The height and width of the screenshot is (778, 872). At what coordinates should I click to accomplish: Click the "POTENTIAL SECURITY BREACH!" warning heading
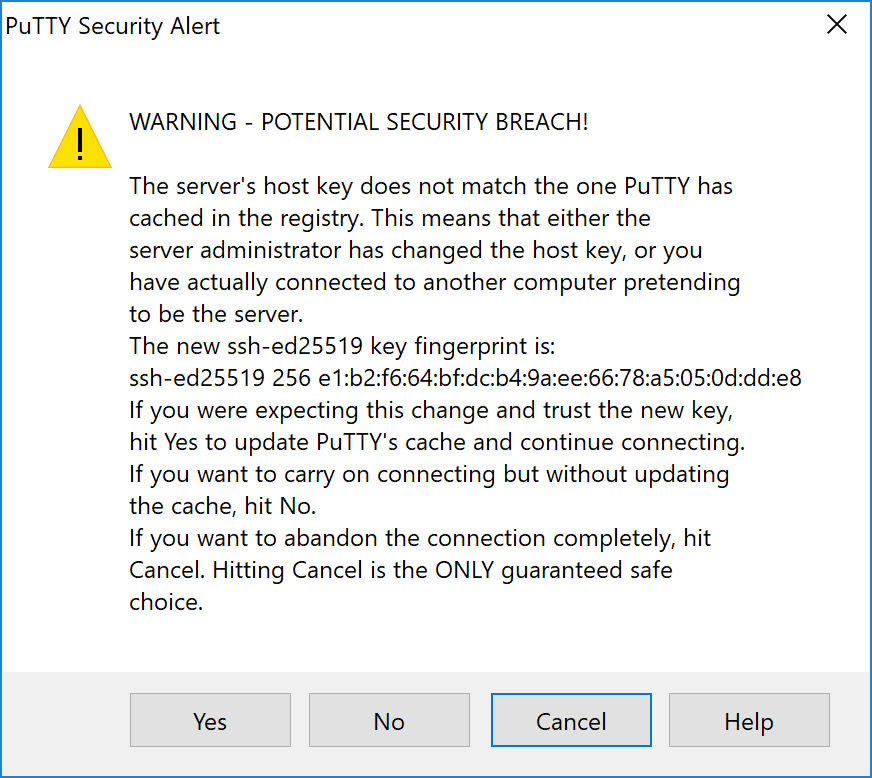tap(359, 122)
